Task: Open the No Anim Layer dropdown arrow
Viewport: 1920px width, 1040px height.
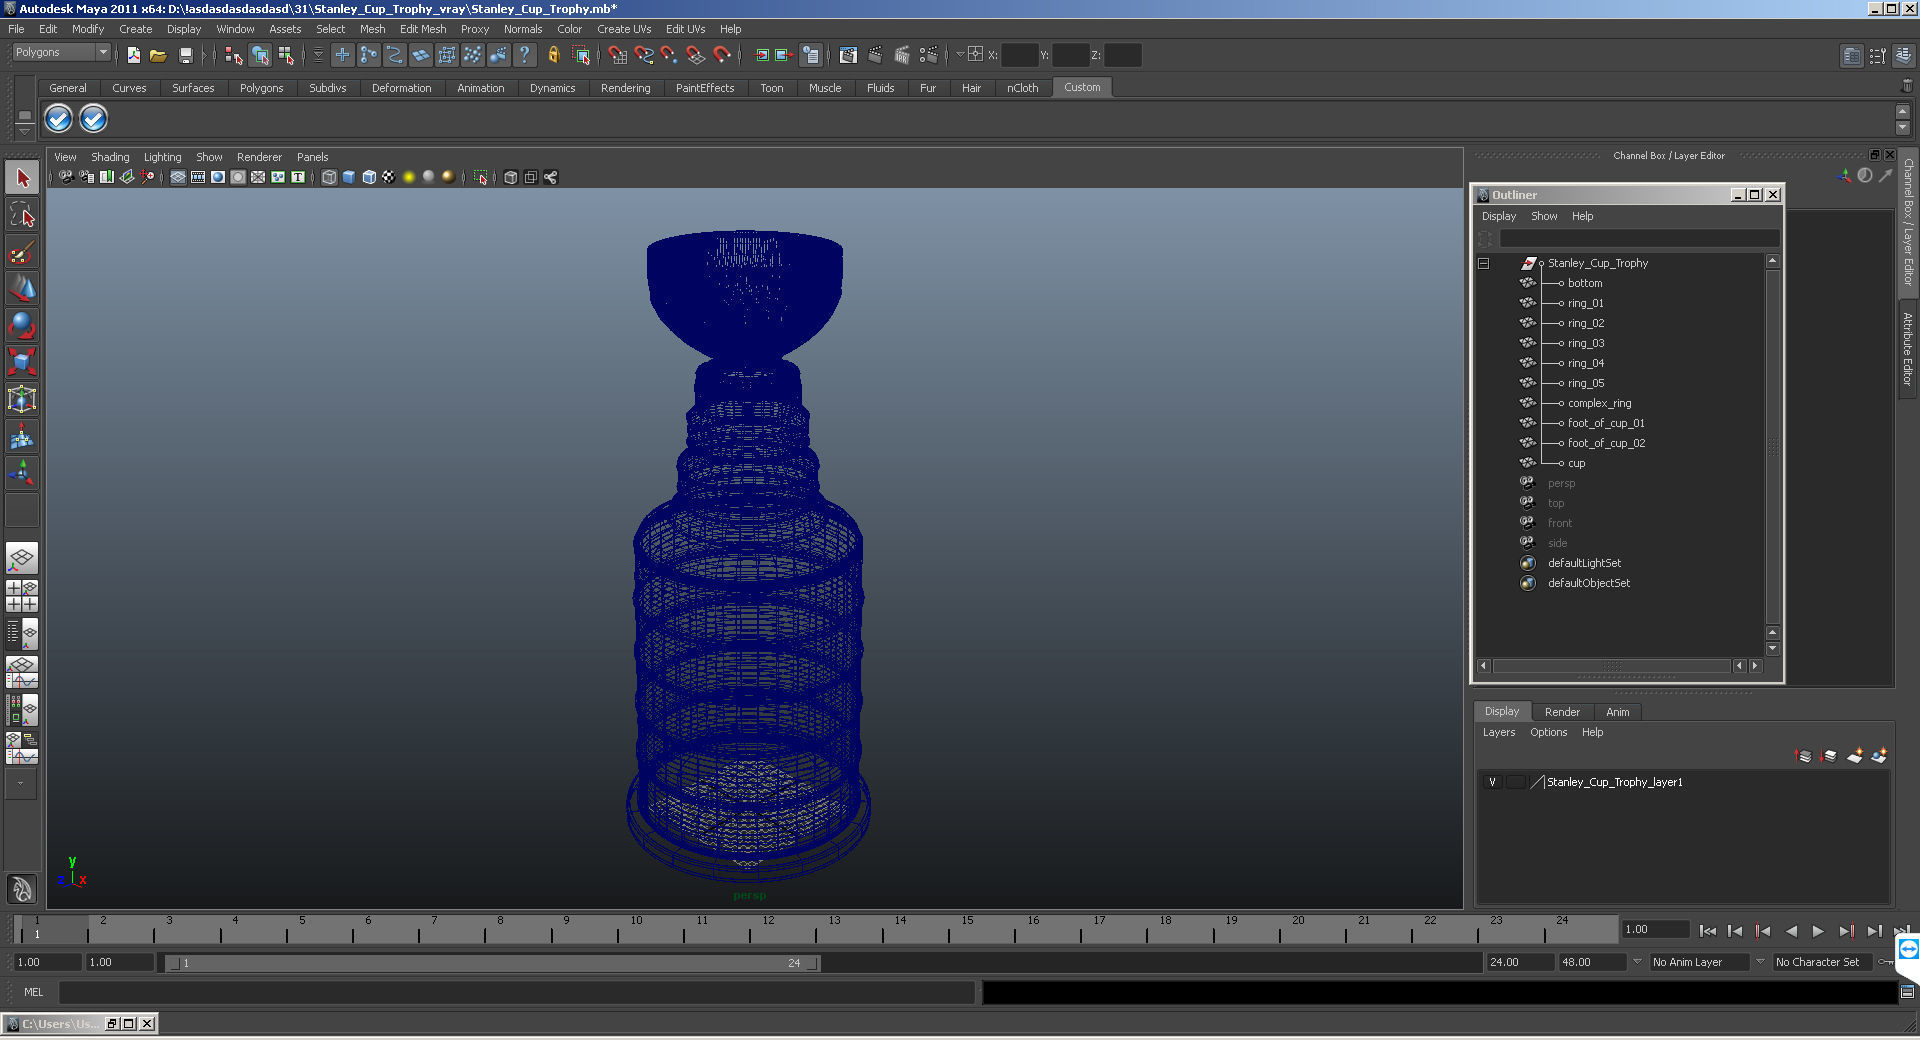Action: click(x=1637, y=962)
